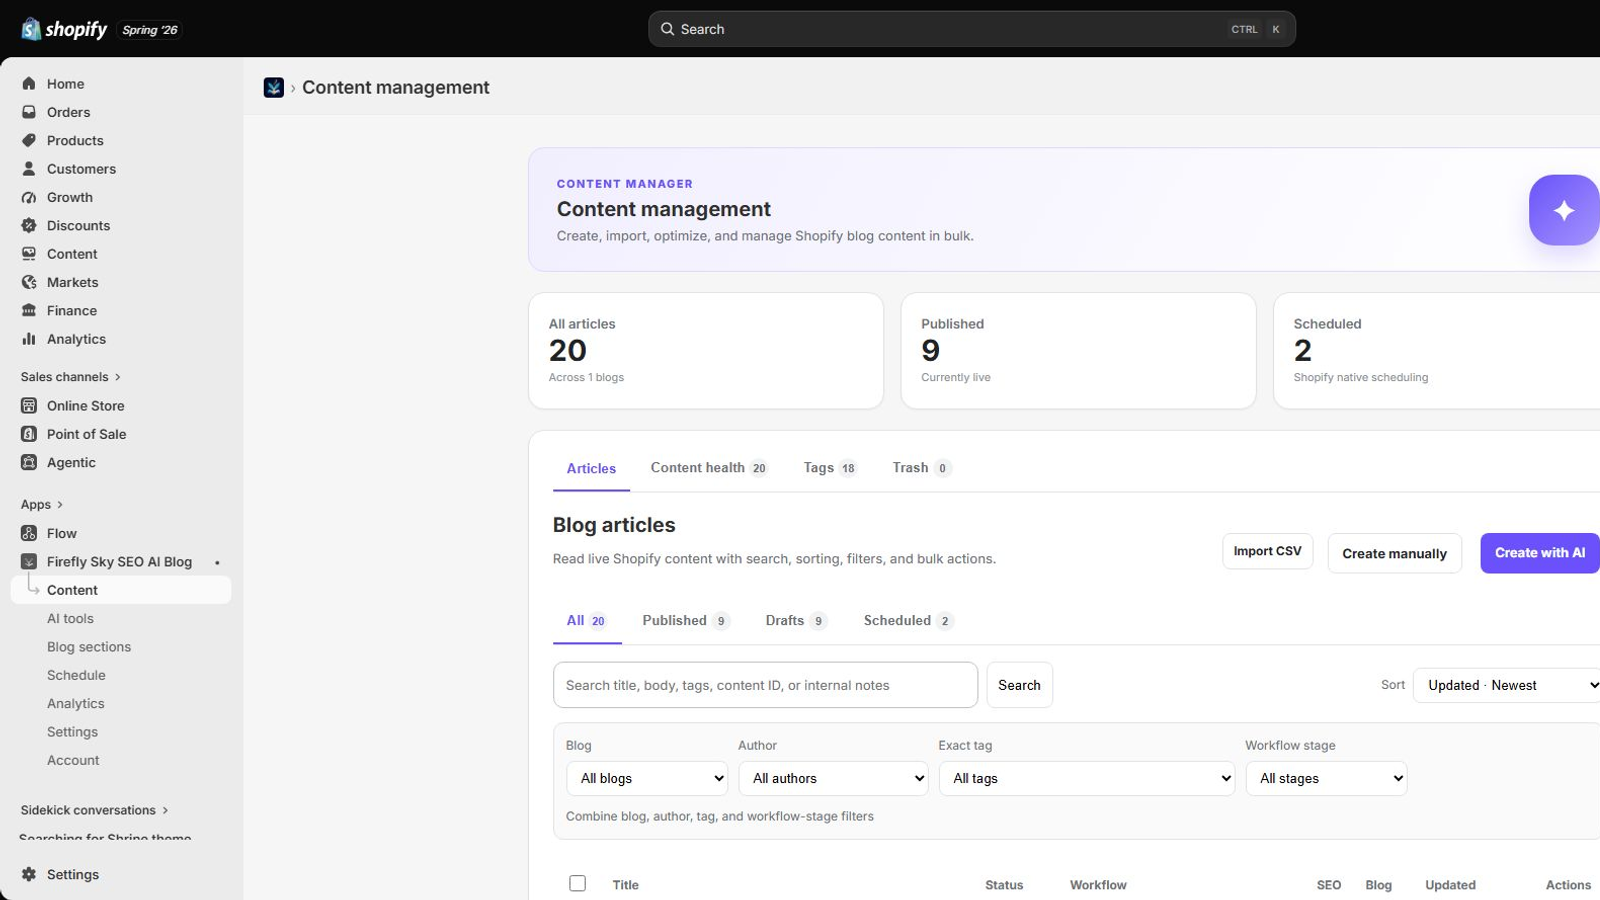Click the Products tag icon
1600x900 pixels.
click(x=29, y=141)
